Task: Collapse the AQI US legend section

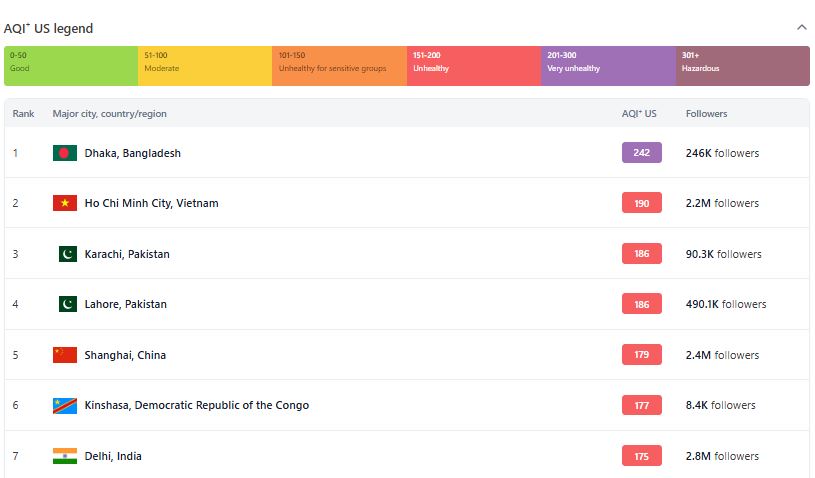Action: coord(802,27)
